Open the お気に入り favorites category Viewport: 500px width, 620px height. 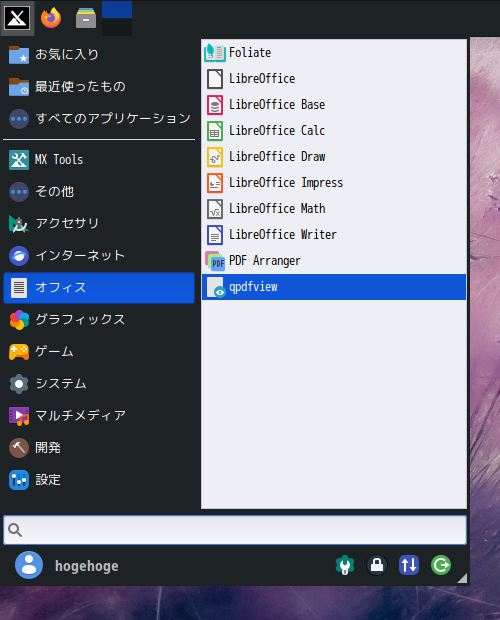99,55
